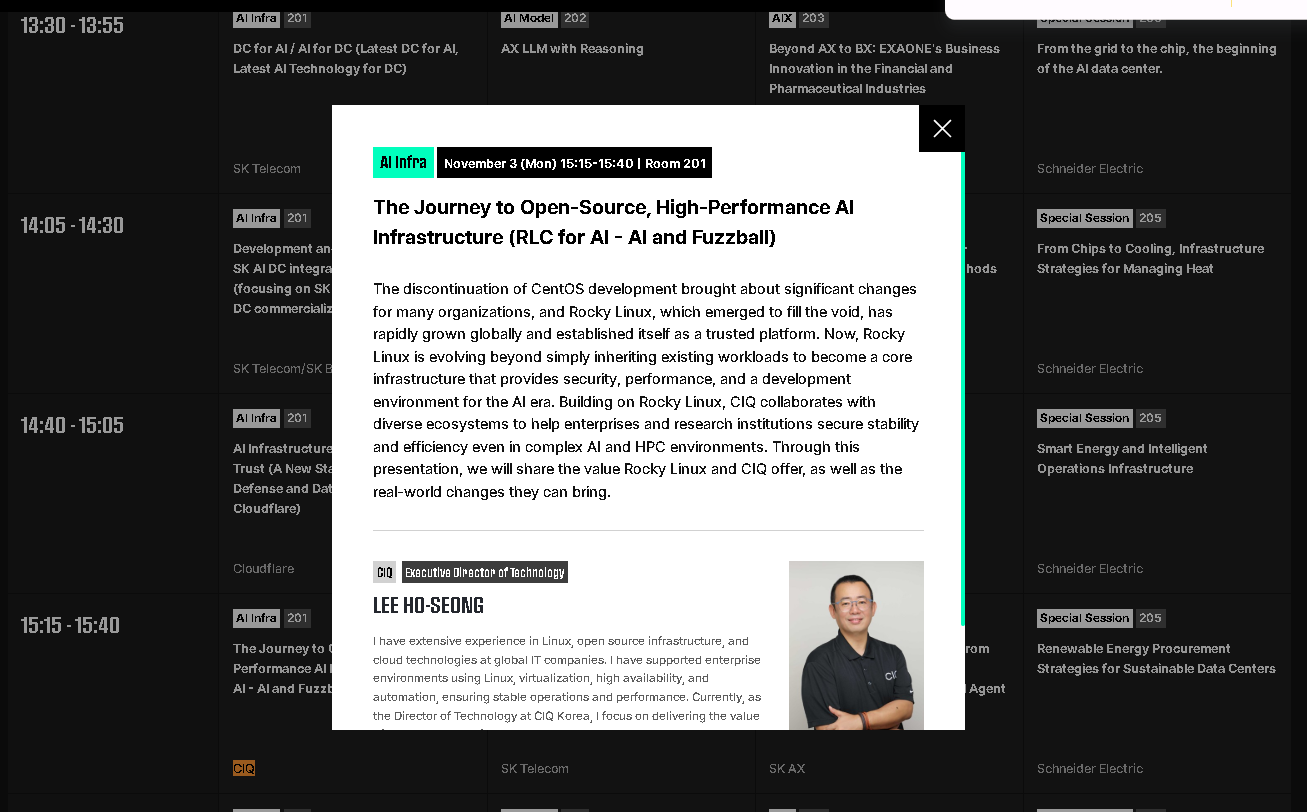Open From Chips to Cooling session
The image size is (1307, 812).
pyautogui.click(x=1150, y=258)
